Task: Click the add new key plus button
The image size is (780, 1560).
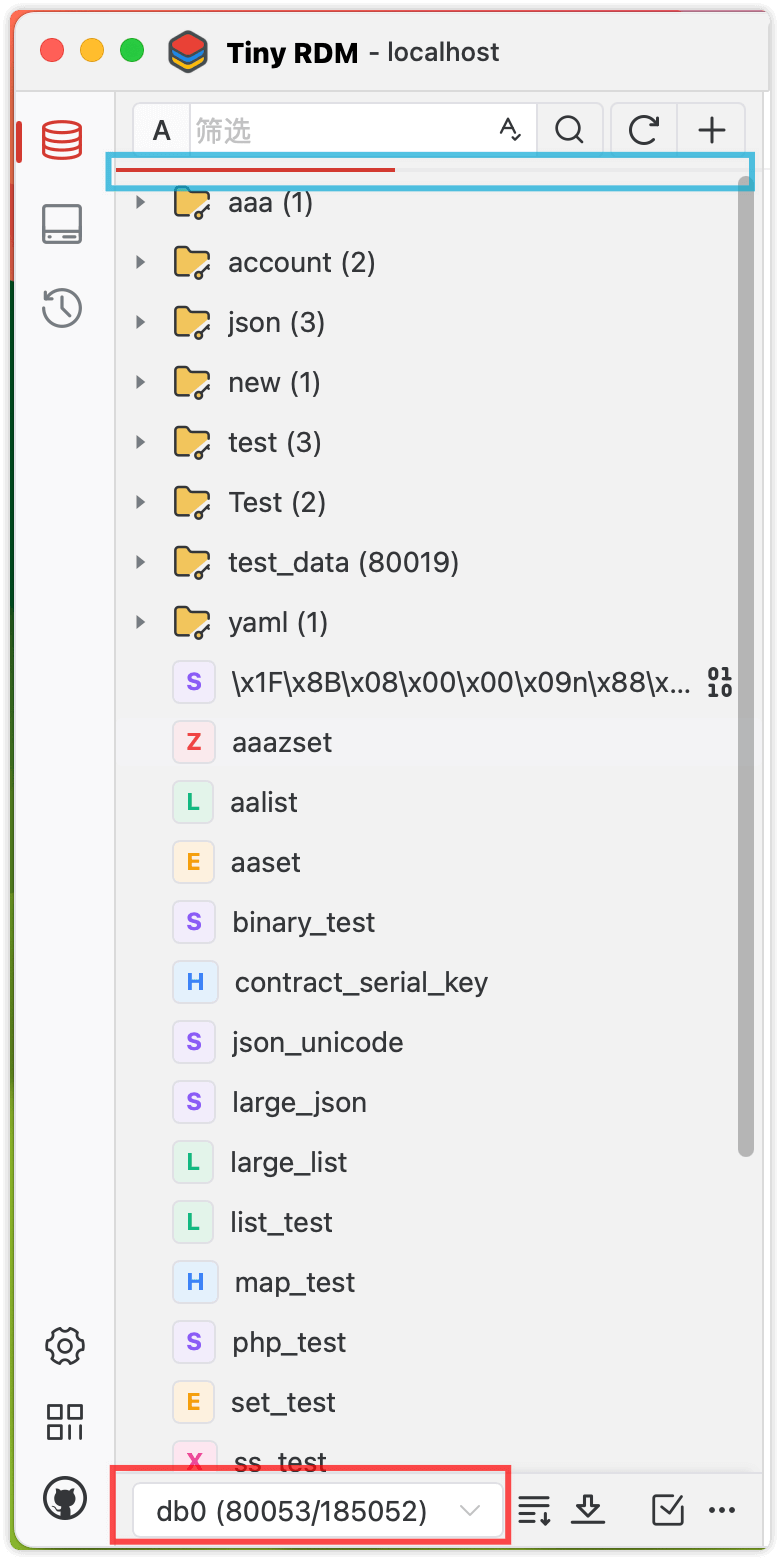Action: [711, 128]
